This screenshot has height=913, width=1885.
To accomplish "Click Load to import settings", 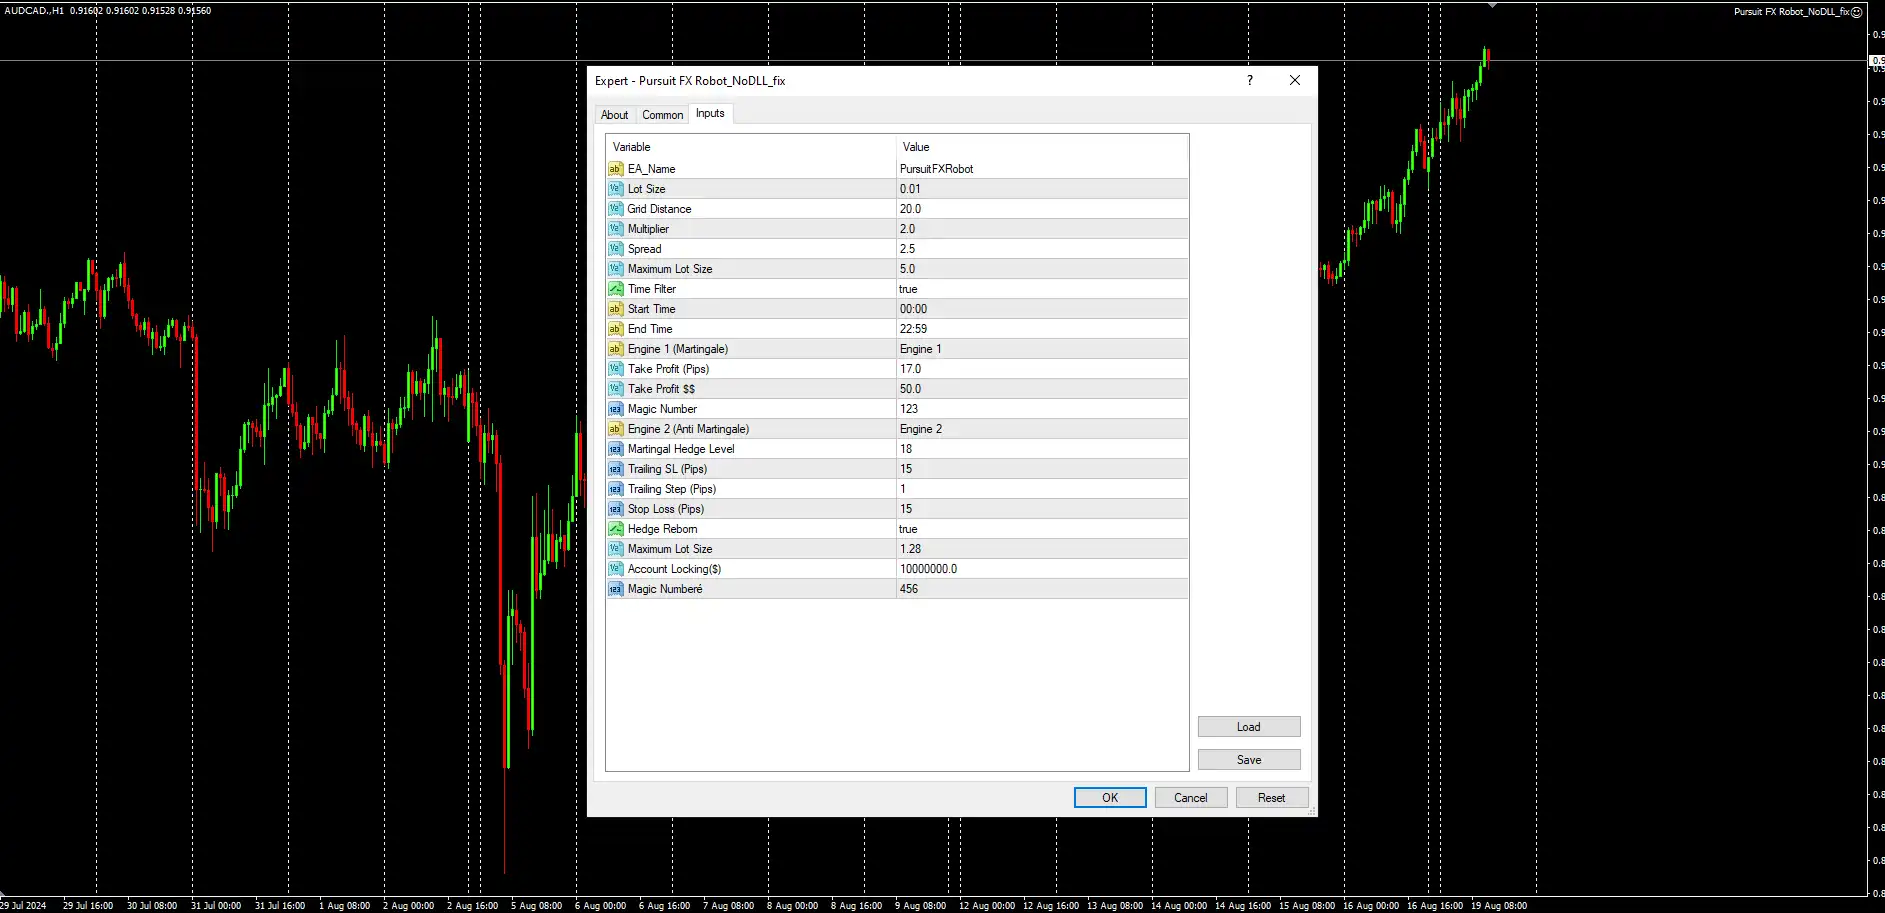I will coord(1249,727).
